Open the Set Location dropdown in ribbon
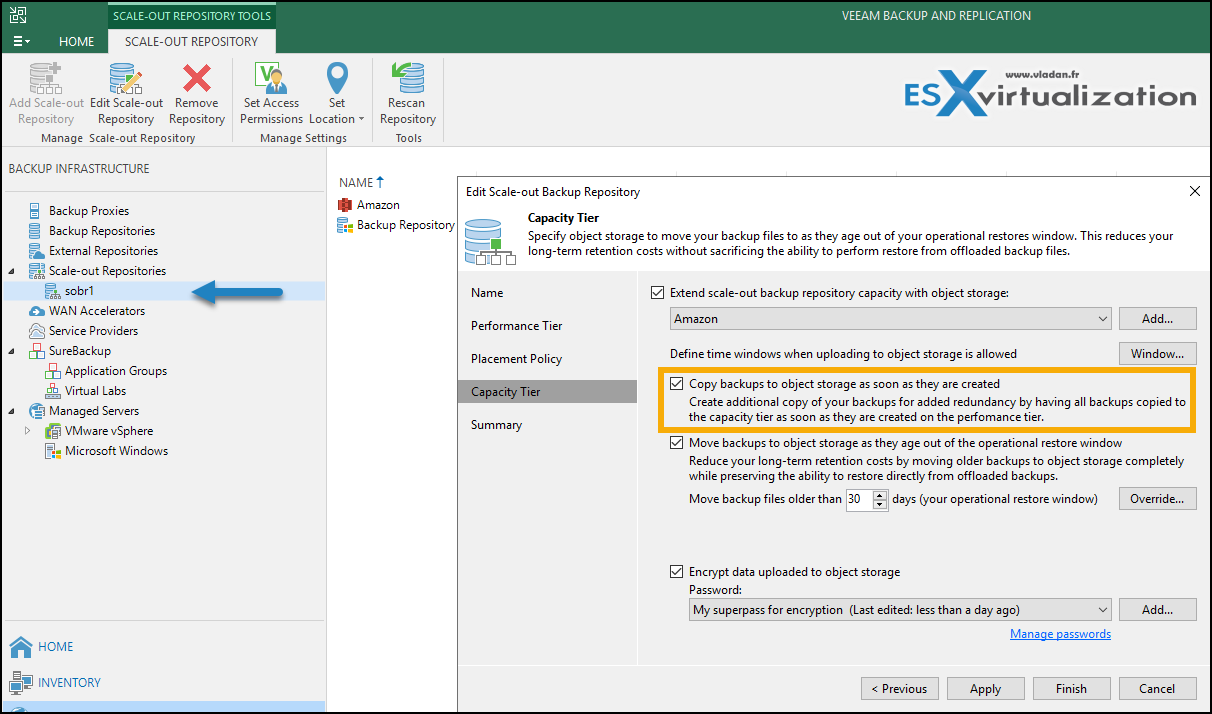Viewport: 1212px width, 714px height. (337, 94)
